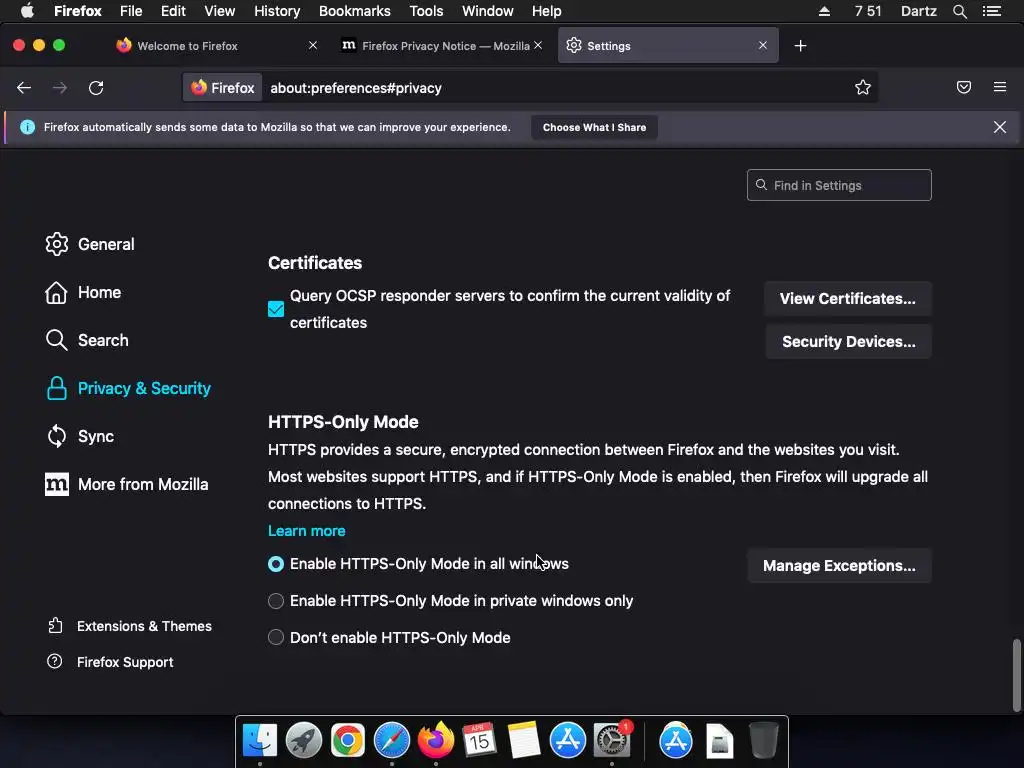Select Privacy & Security category
The width and height of the screenshot is (1024, 768).
click(x=128, y=389)
